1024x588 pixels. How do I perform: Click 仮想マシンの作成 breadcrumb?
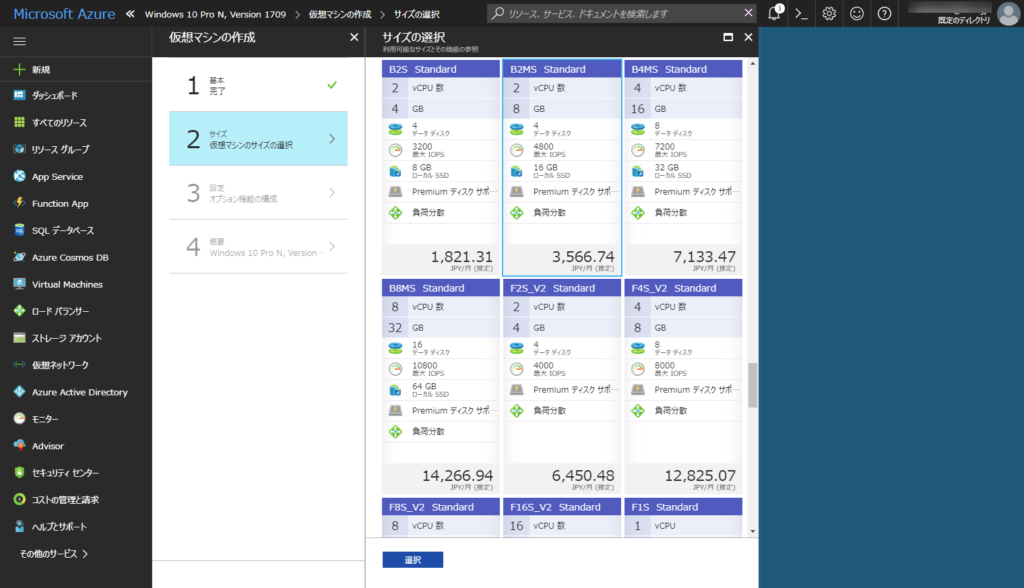coord(340,14)
